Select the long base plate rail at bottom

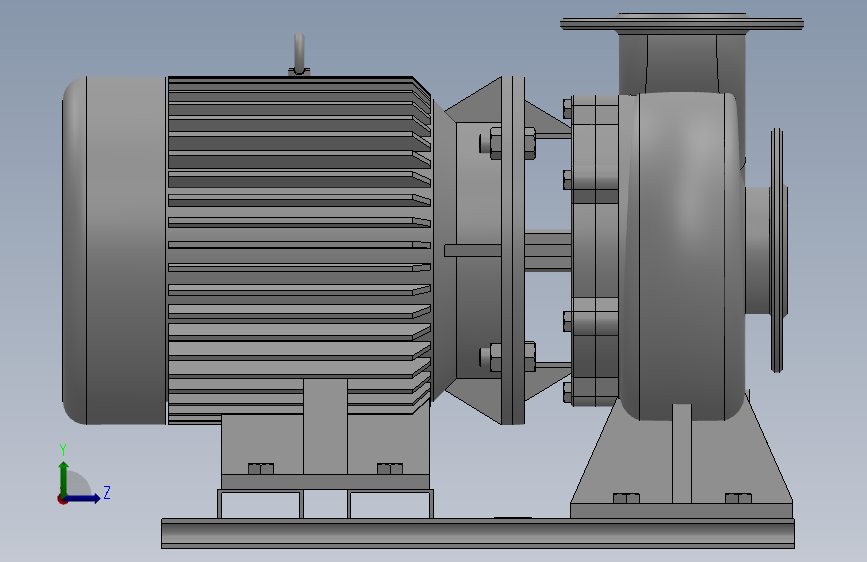478,534
